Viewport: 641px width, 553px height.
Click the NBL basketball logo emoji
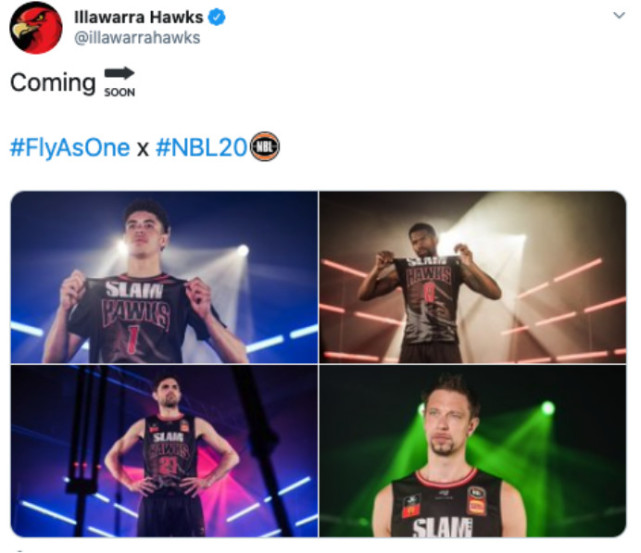tap(264, 146)
